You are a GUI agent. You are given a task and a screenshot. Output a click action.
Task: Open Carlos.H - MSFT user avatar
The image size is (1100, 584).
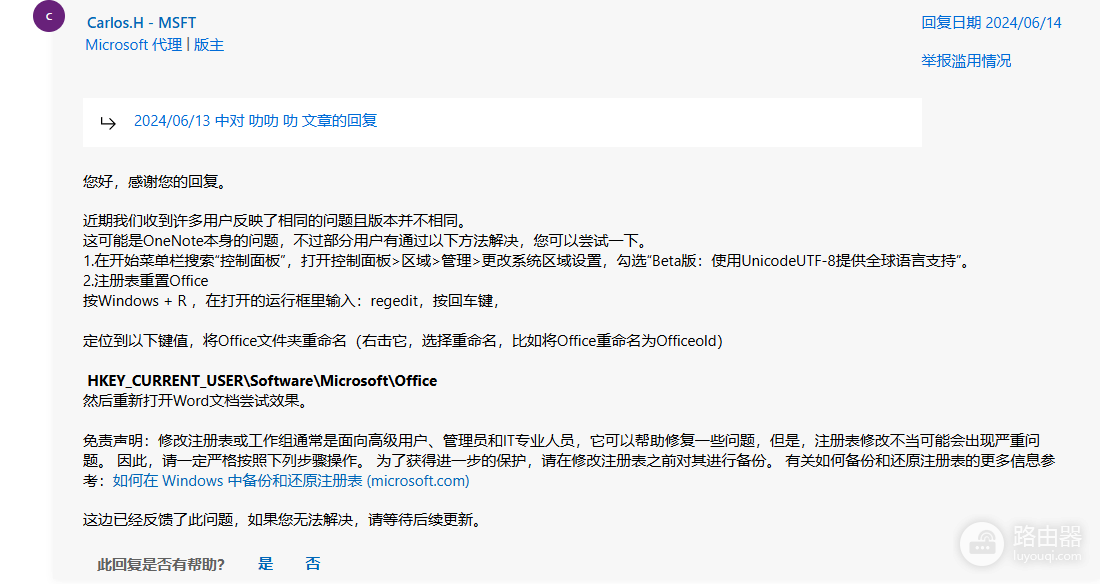tap(49, 16)
